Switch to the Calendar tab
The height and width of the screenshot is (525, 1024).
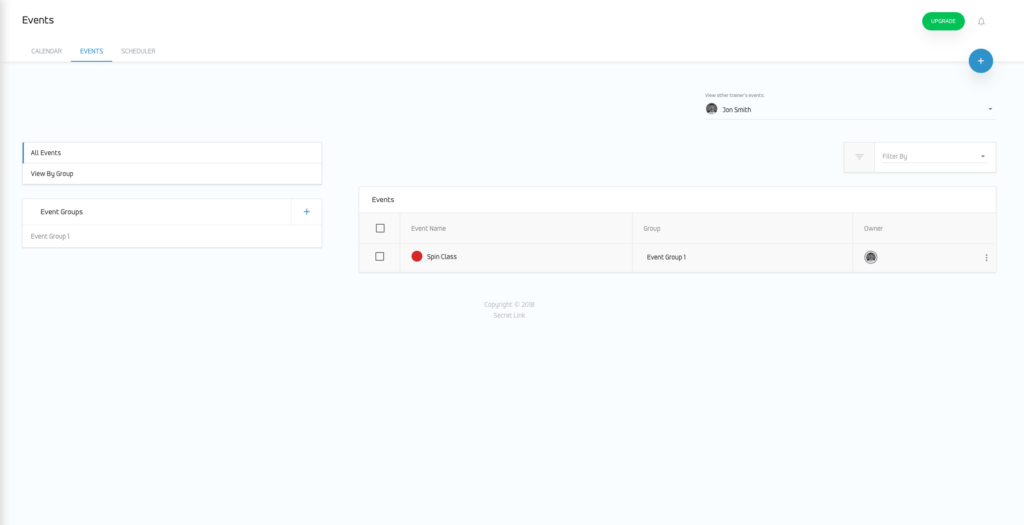coord(46,51)
